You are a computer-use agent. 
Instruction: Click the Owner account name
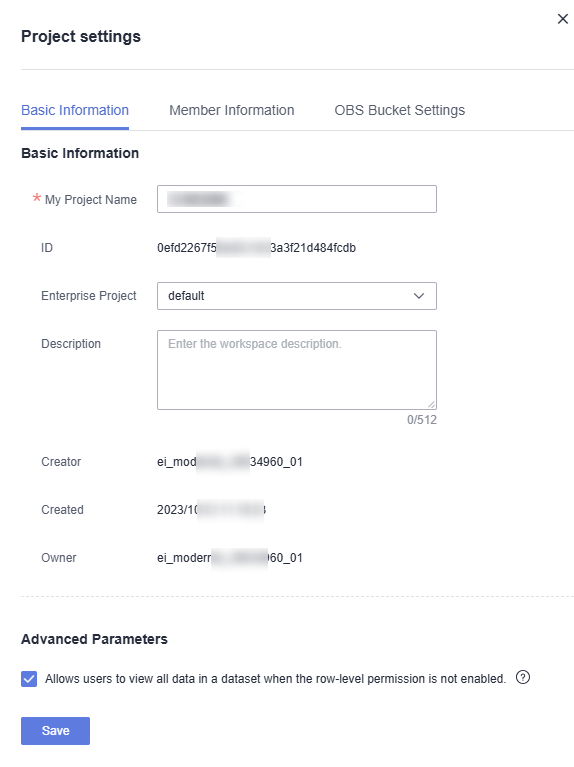coord(230,558)
